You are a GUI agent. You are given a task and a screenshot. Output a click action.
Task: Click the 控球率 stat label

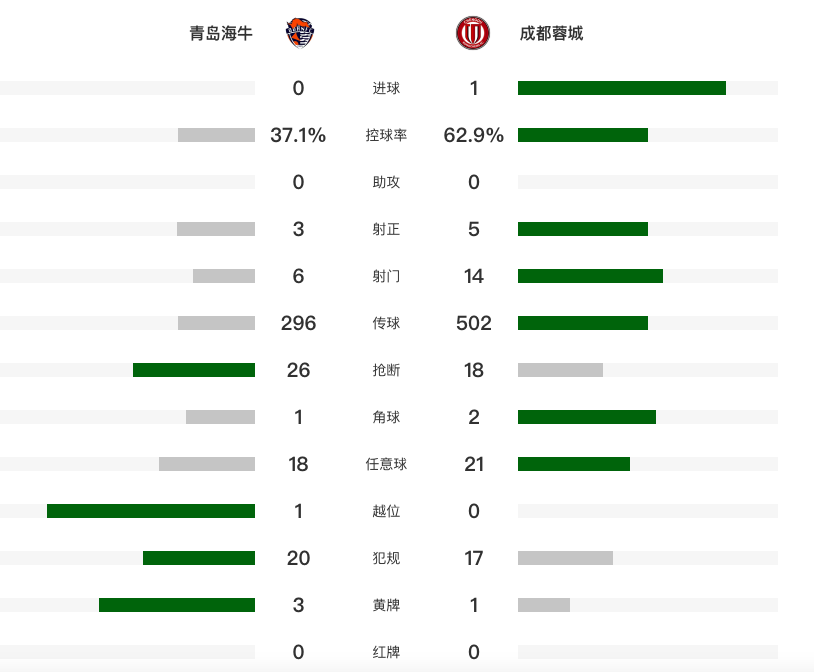(386, 135)
